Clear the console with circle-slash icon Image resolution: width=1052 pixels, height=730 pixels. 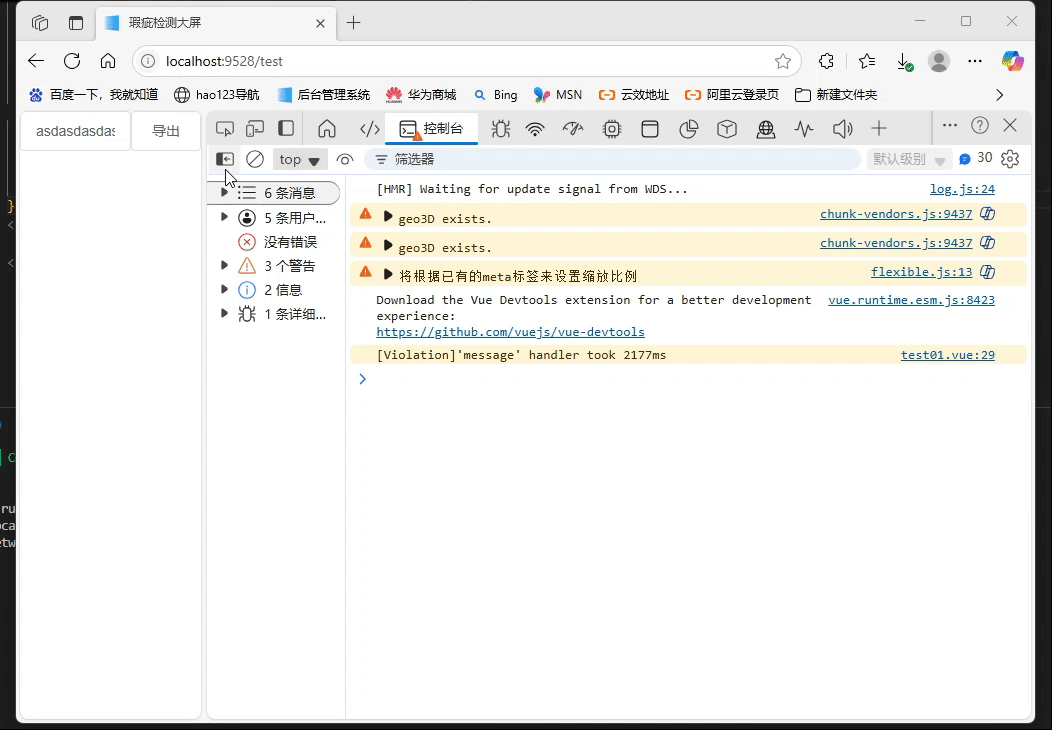click(255, 159)
